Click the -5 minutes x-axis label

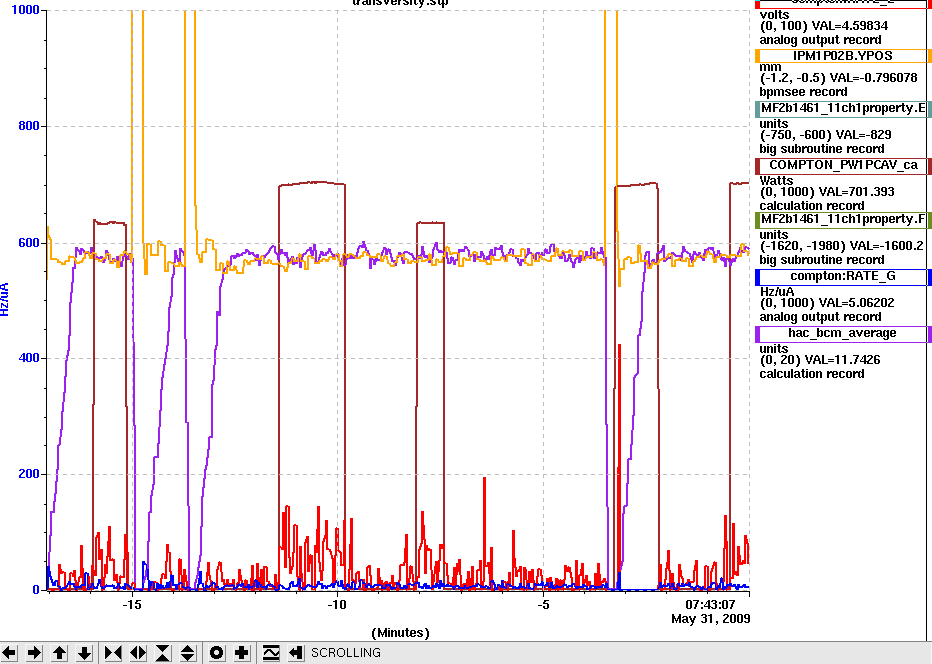click(543, 605)
